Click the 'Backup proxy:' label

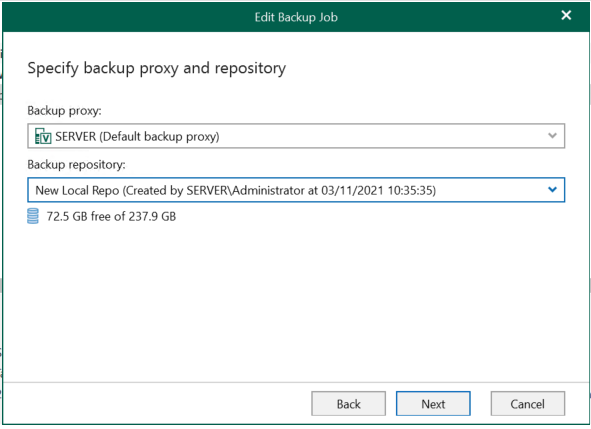(x=64, y=111)
